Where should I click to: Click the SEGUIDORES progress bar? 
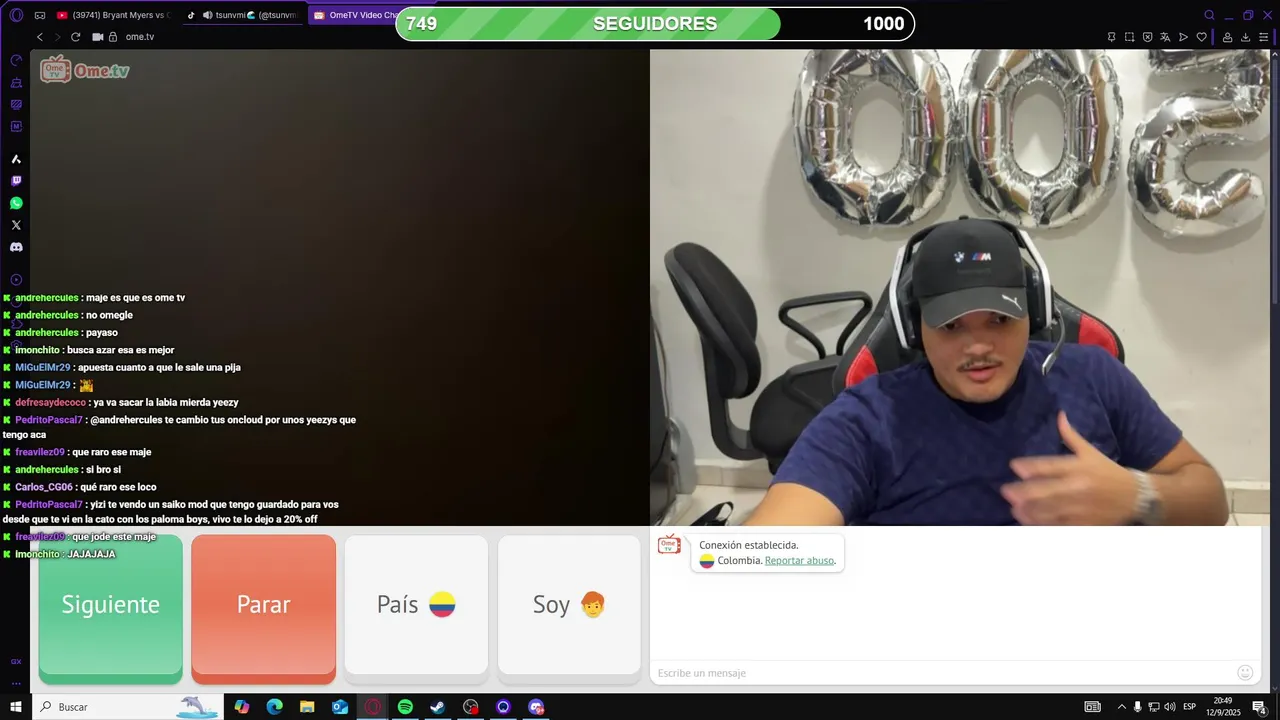[655, 24]
